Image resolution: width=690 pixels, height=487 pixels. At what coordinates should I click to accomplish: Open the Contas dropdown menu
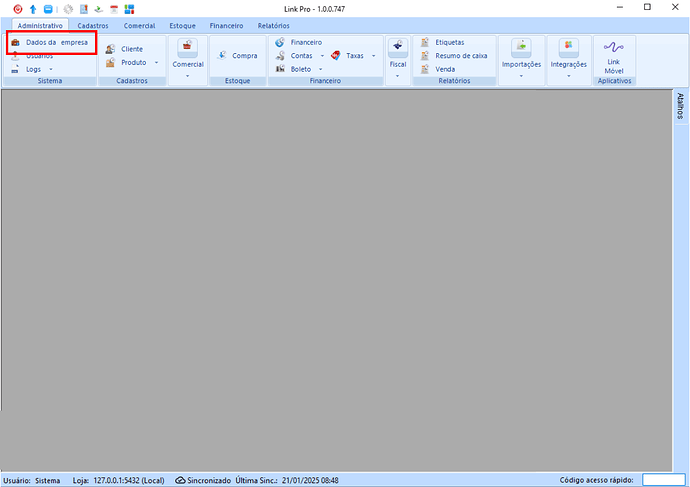(x=321, y=56)
